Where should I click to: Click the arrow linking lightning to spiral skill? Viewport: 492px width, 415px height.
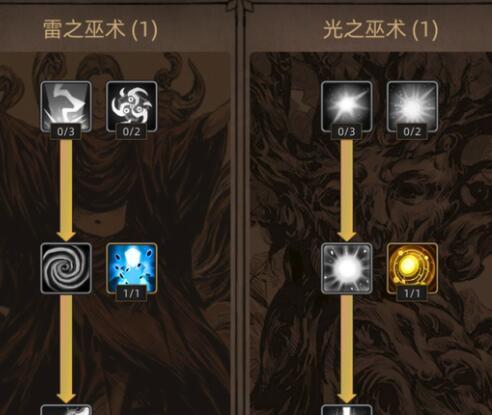pos(66,190)
